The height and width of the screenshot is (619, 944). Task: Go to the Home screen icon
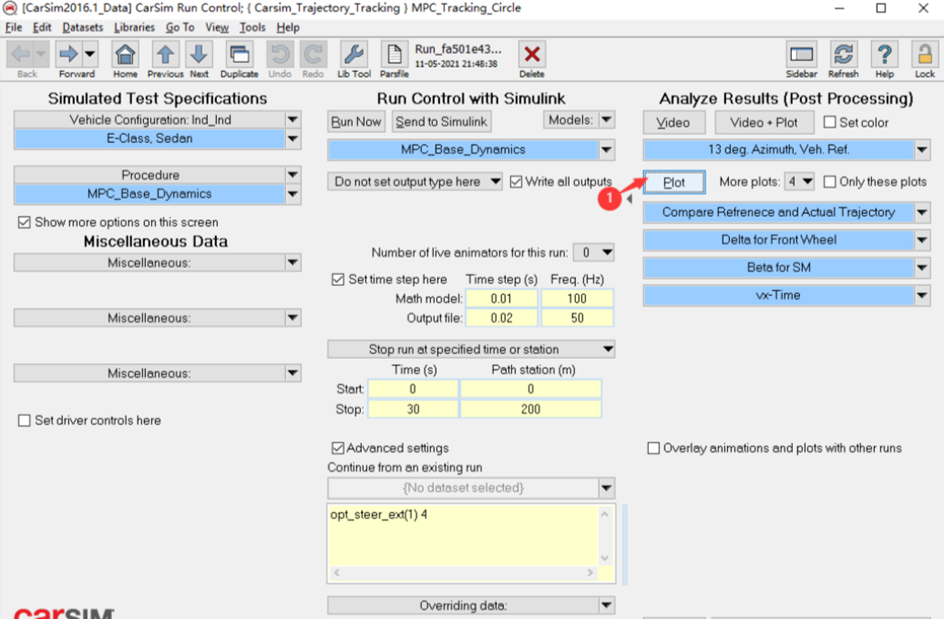click(x=125, y=54)
